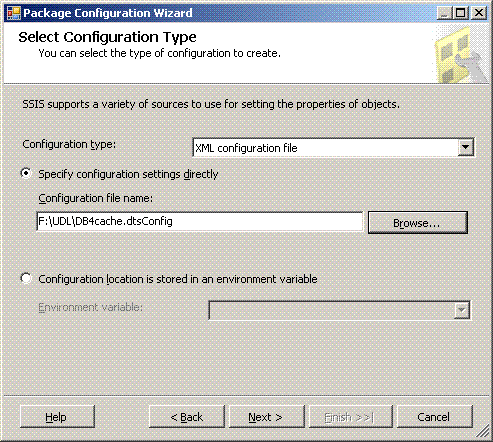
Task: Click the window resize grip corner
Action: pos(483,432)
